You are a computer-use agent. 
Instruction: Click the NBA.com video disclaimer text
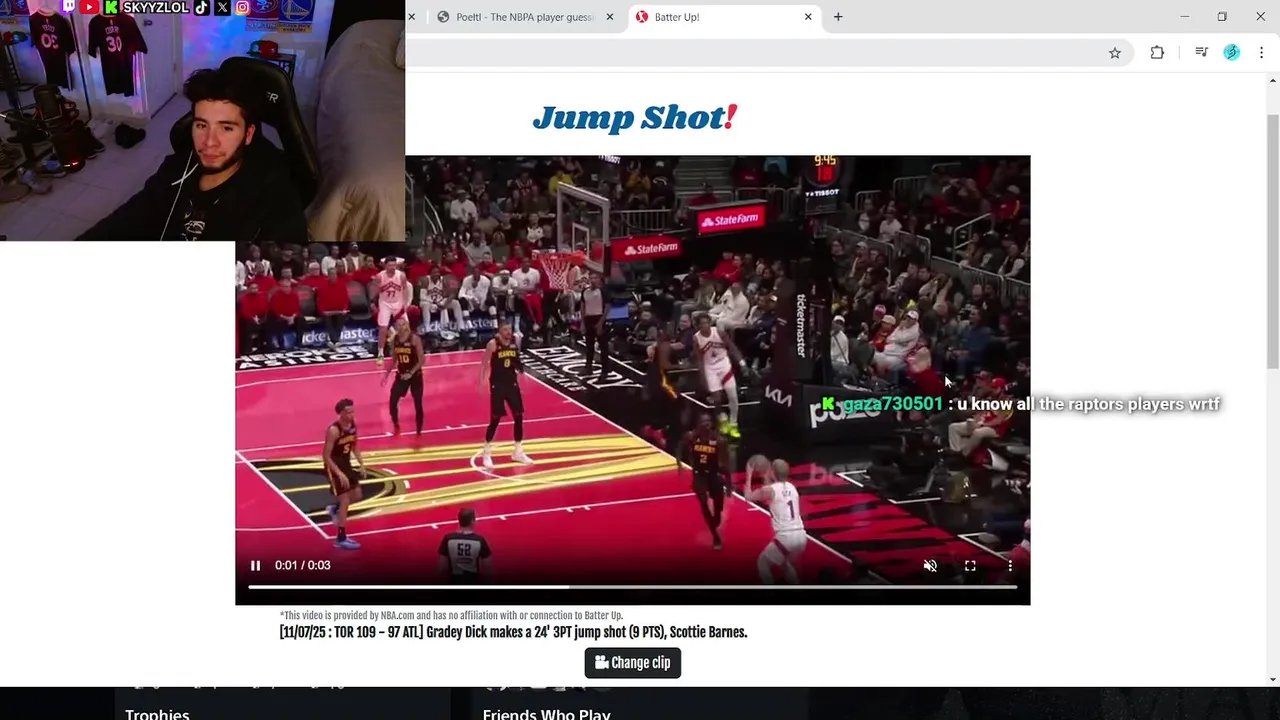pos(451,616)
